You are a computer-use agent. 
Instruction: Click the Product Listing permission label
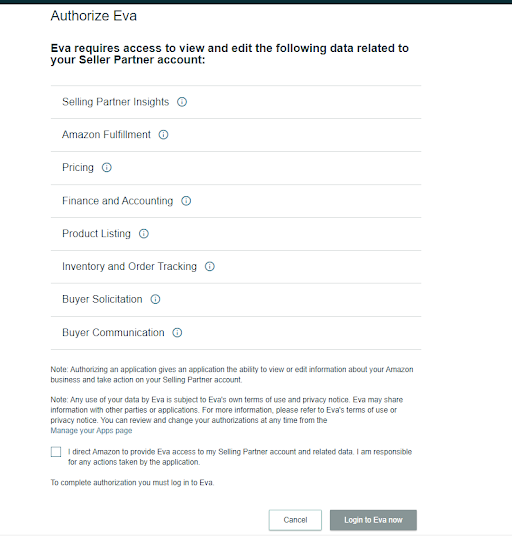[96, 234]
